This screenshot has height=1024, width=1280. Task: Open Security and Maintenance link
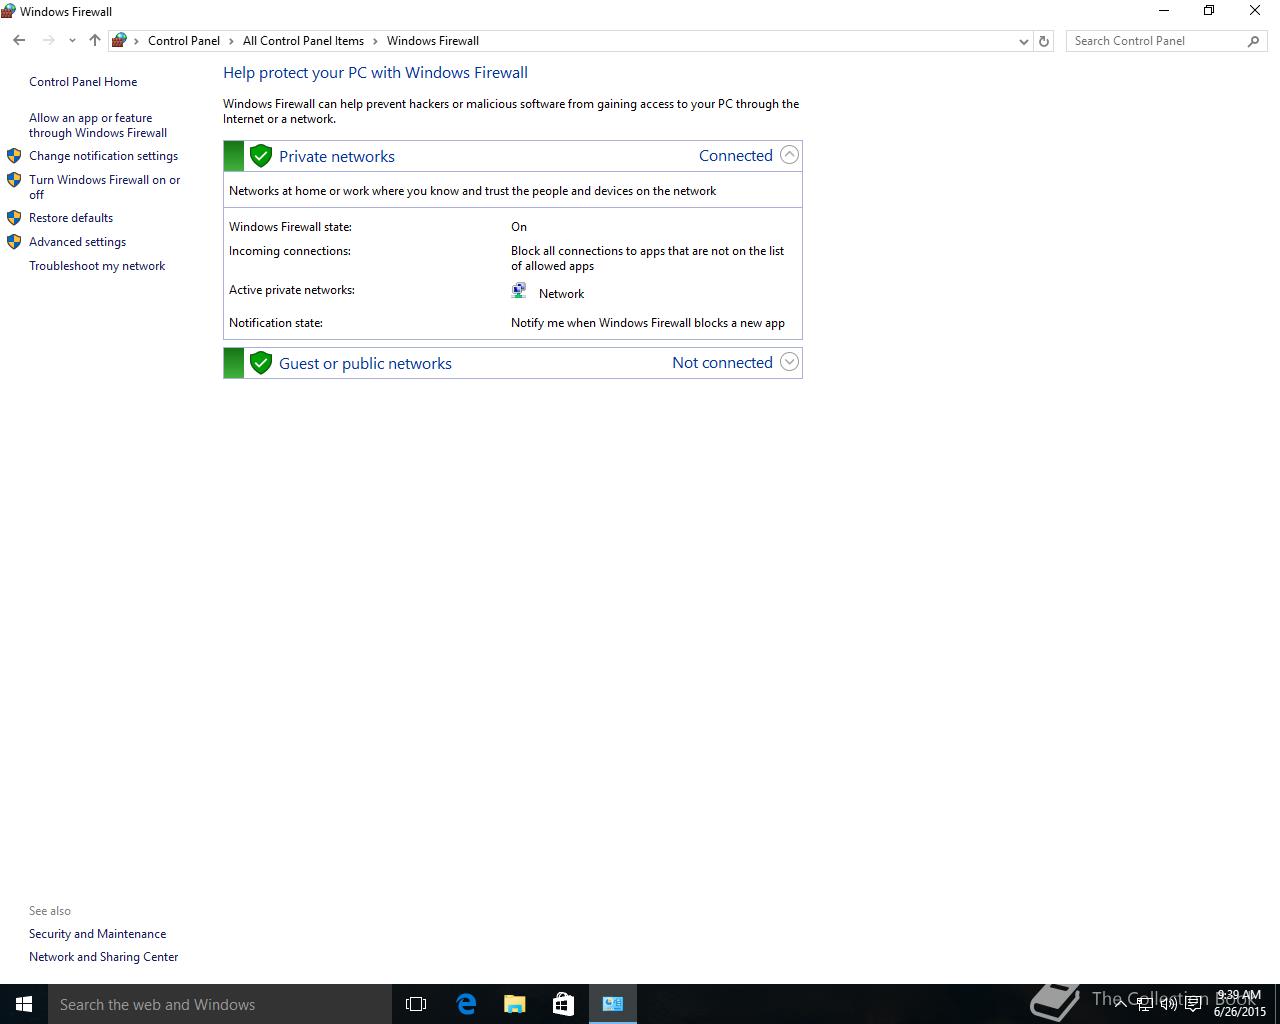(x=97, y=934)
